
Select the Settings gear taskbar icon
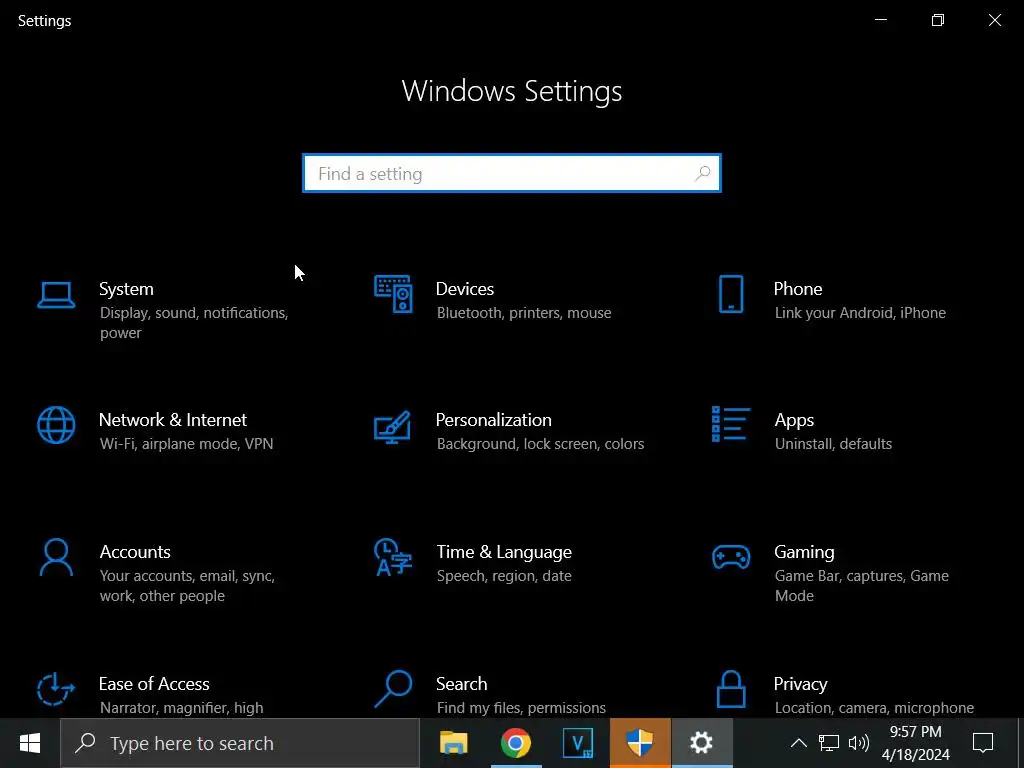point(702,743)
